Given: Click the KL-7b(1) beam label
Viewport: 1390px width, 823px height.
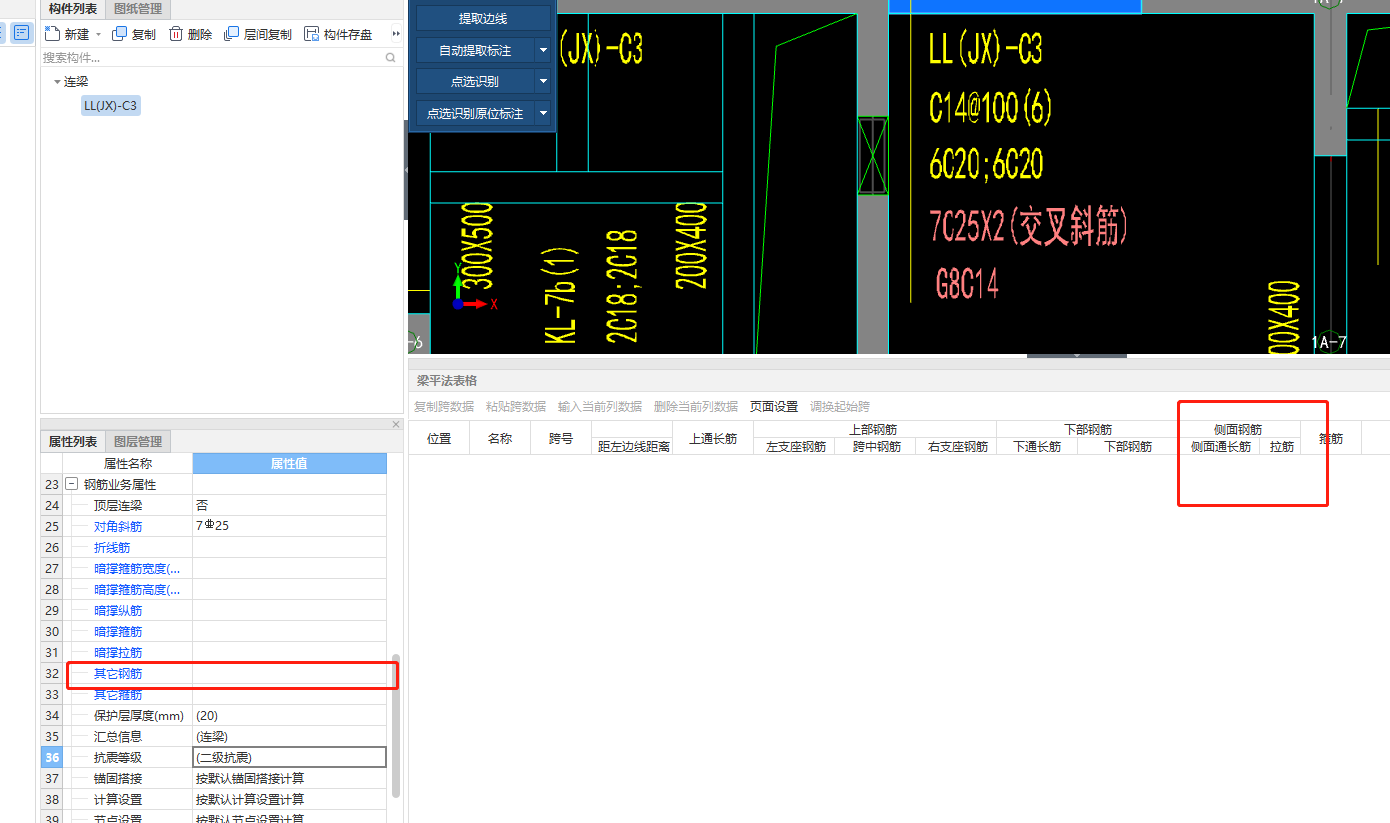Looking at the screenshot, I should 561,296.
